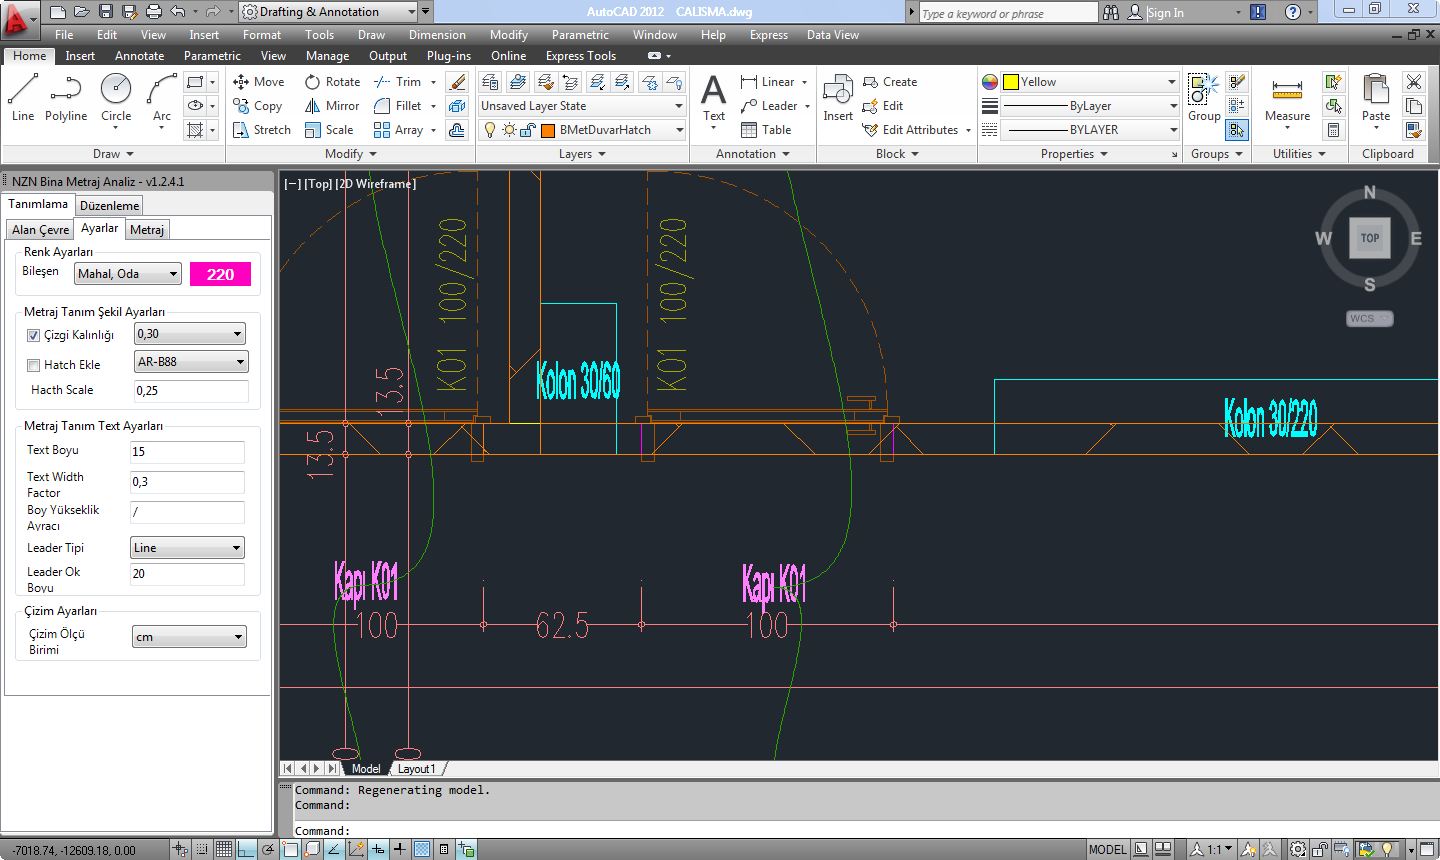The height and width of the screenshot is (860, 1440).
Task: Activate the Mirror modify tool
Action: [332, 106]
